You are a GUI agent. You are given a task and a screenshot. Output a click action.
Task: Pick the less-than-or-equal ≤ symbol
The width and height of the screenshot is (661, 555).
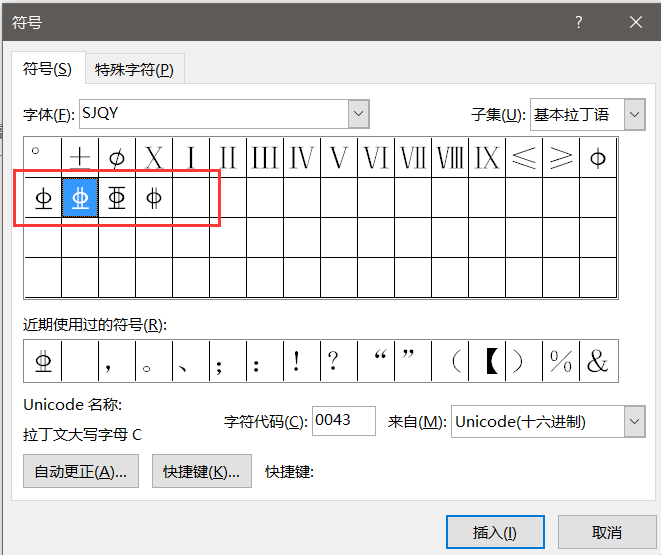pyautogui.click(x=524, y=158)
